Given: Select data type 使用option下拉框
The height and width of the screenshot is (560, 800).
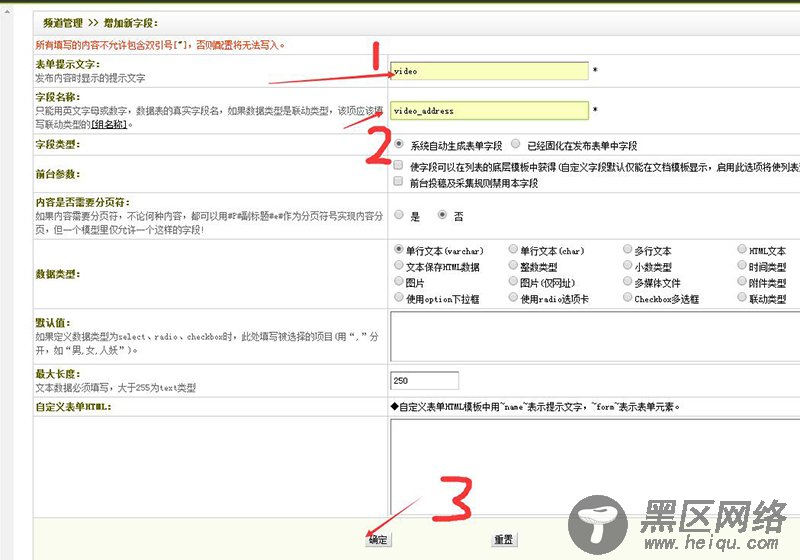Looking at the screenshot, I should (x=399, y=297).
